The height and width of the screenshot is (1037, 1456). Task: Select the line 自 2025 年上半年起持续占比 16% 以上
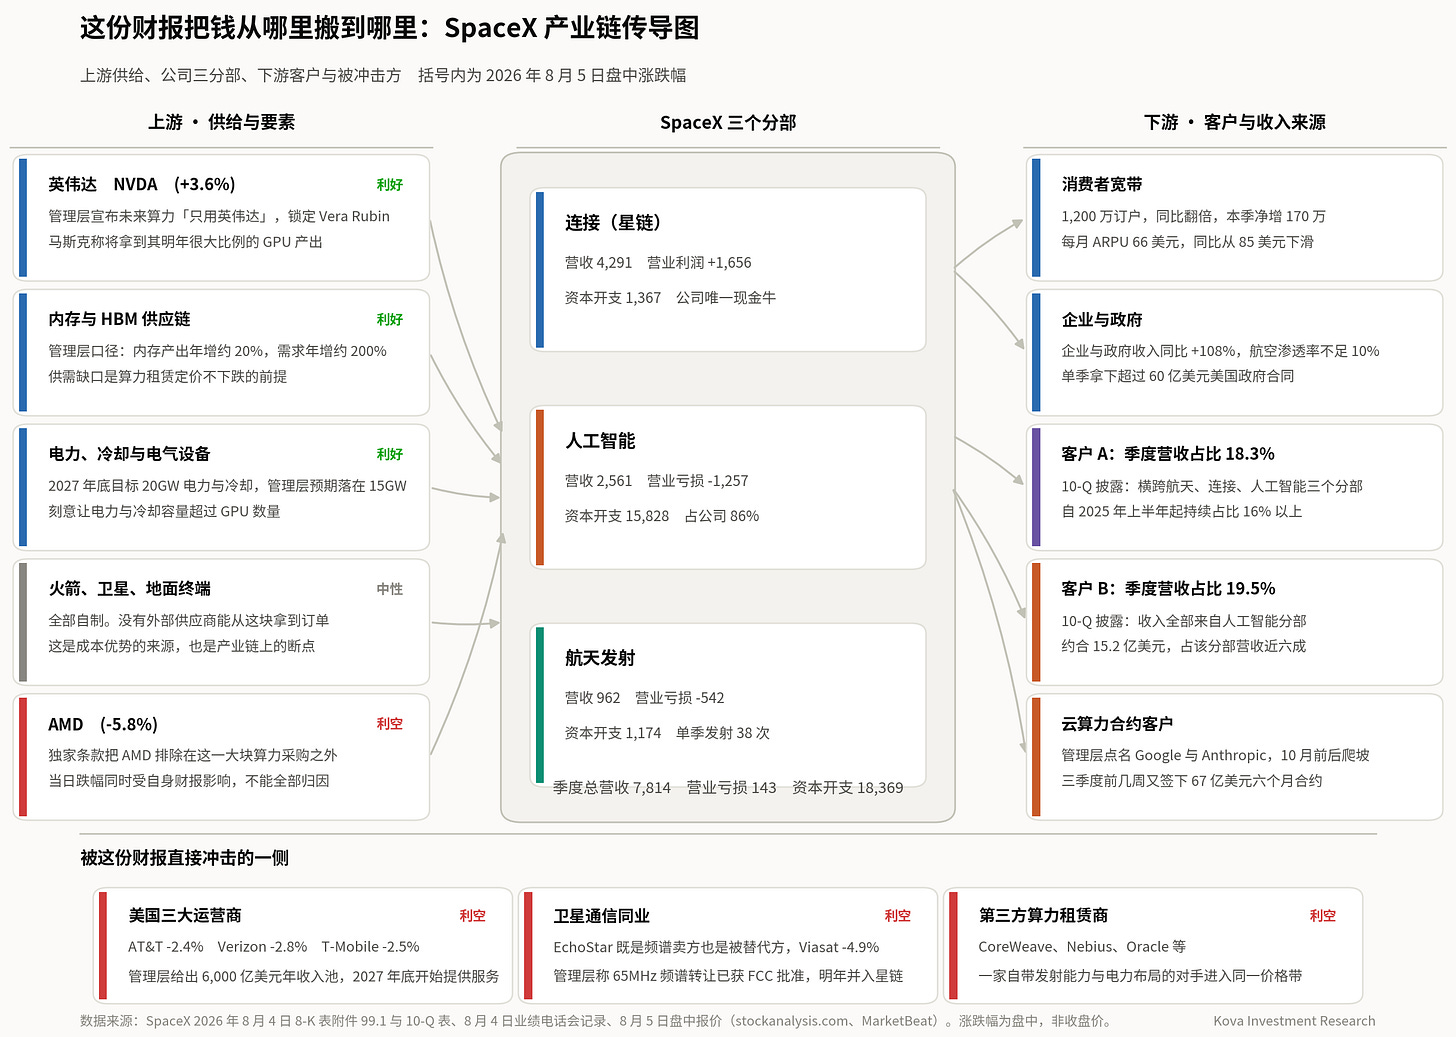(1182, 511)
